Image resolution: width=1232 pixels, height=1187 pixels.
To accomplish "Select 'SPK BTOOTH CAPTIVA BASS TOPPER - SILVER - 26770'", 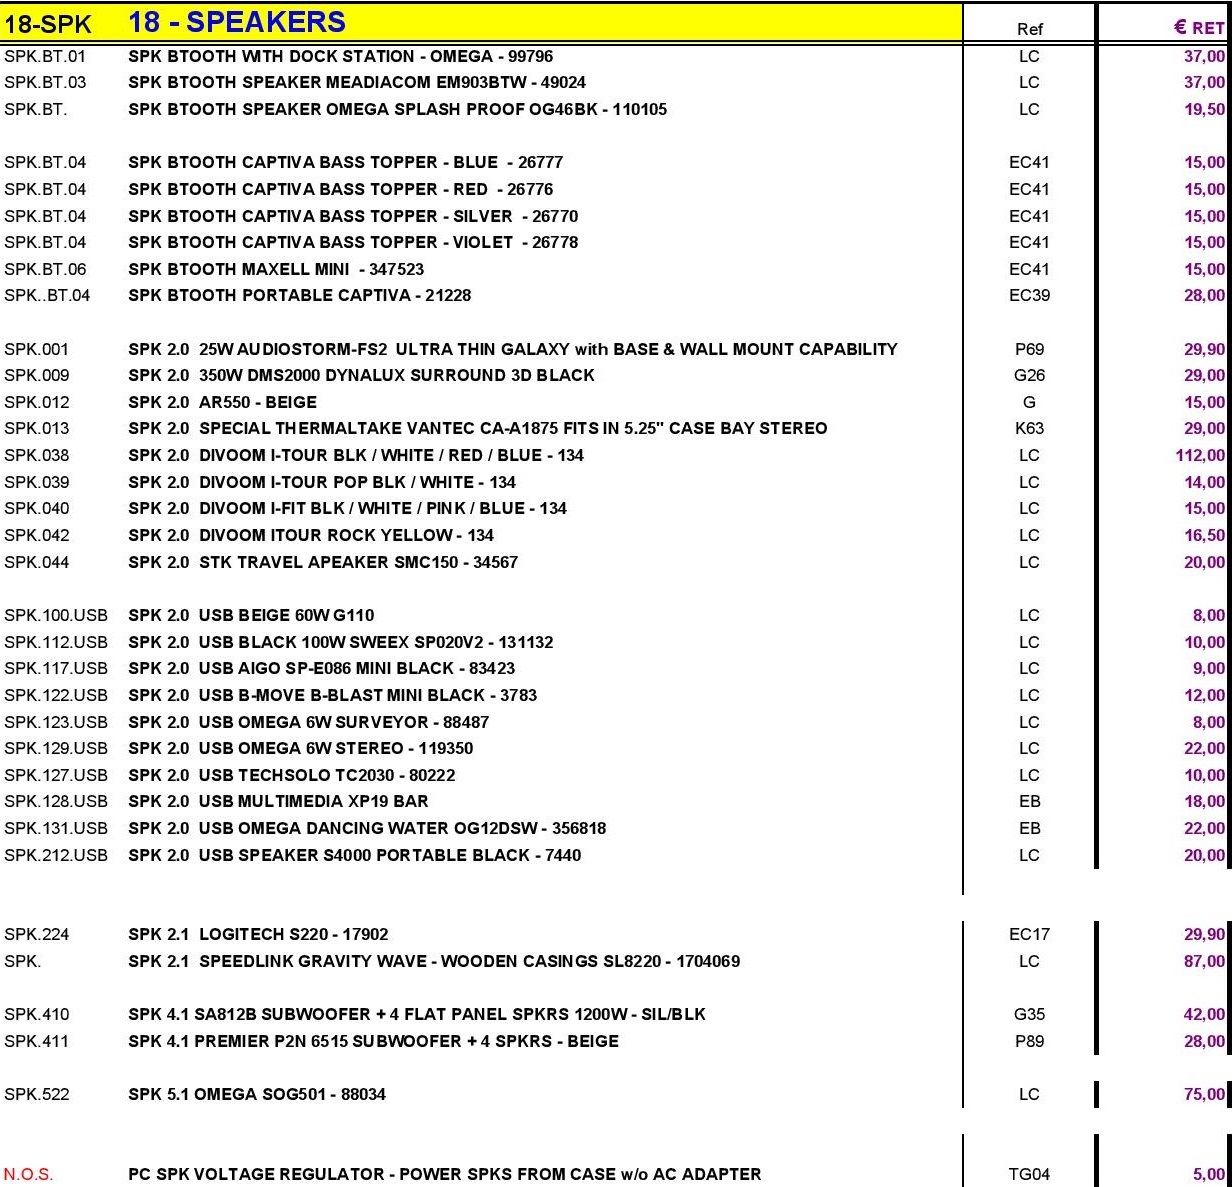I will 353,216.
